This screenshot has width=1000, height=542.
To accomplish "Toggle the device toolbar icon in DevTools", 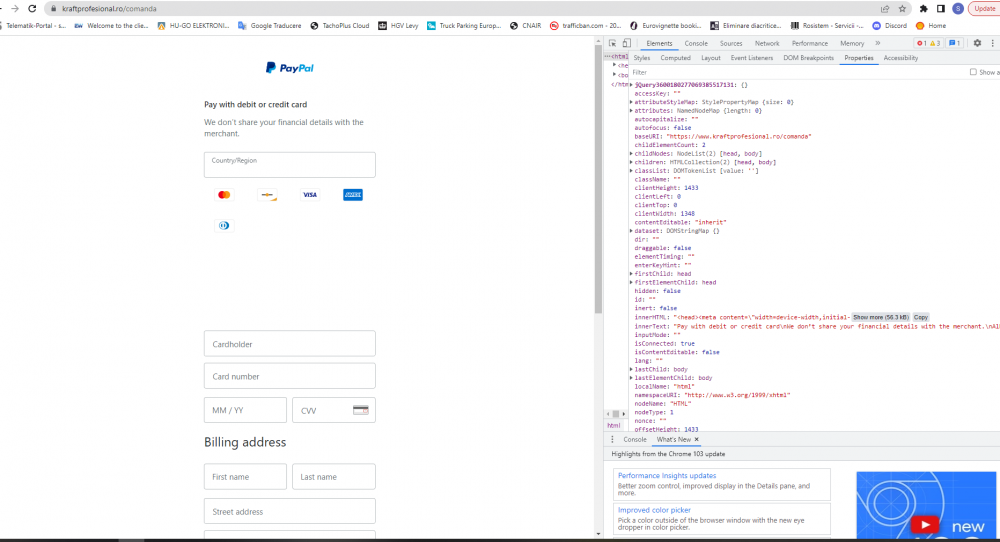I will point(626,43).
